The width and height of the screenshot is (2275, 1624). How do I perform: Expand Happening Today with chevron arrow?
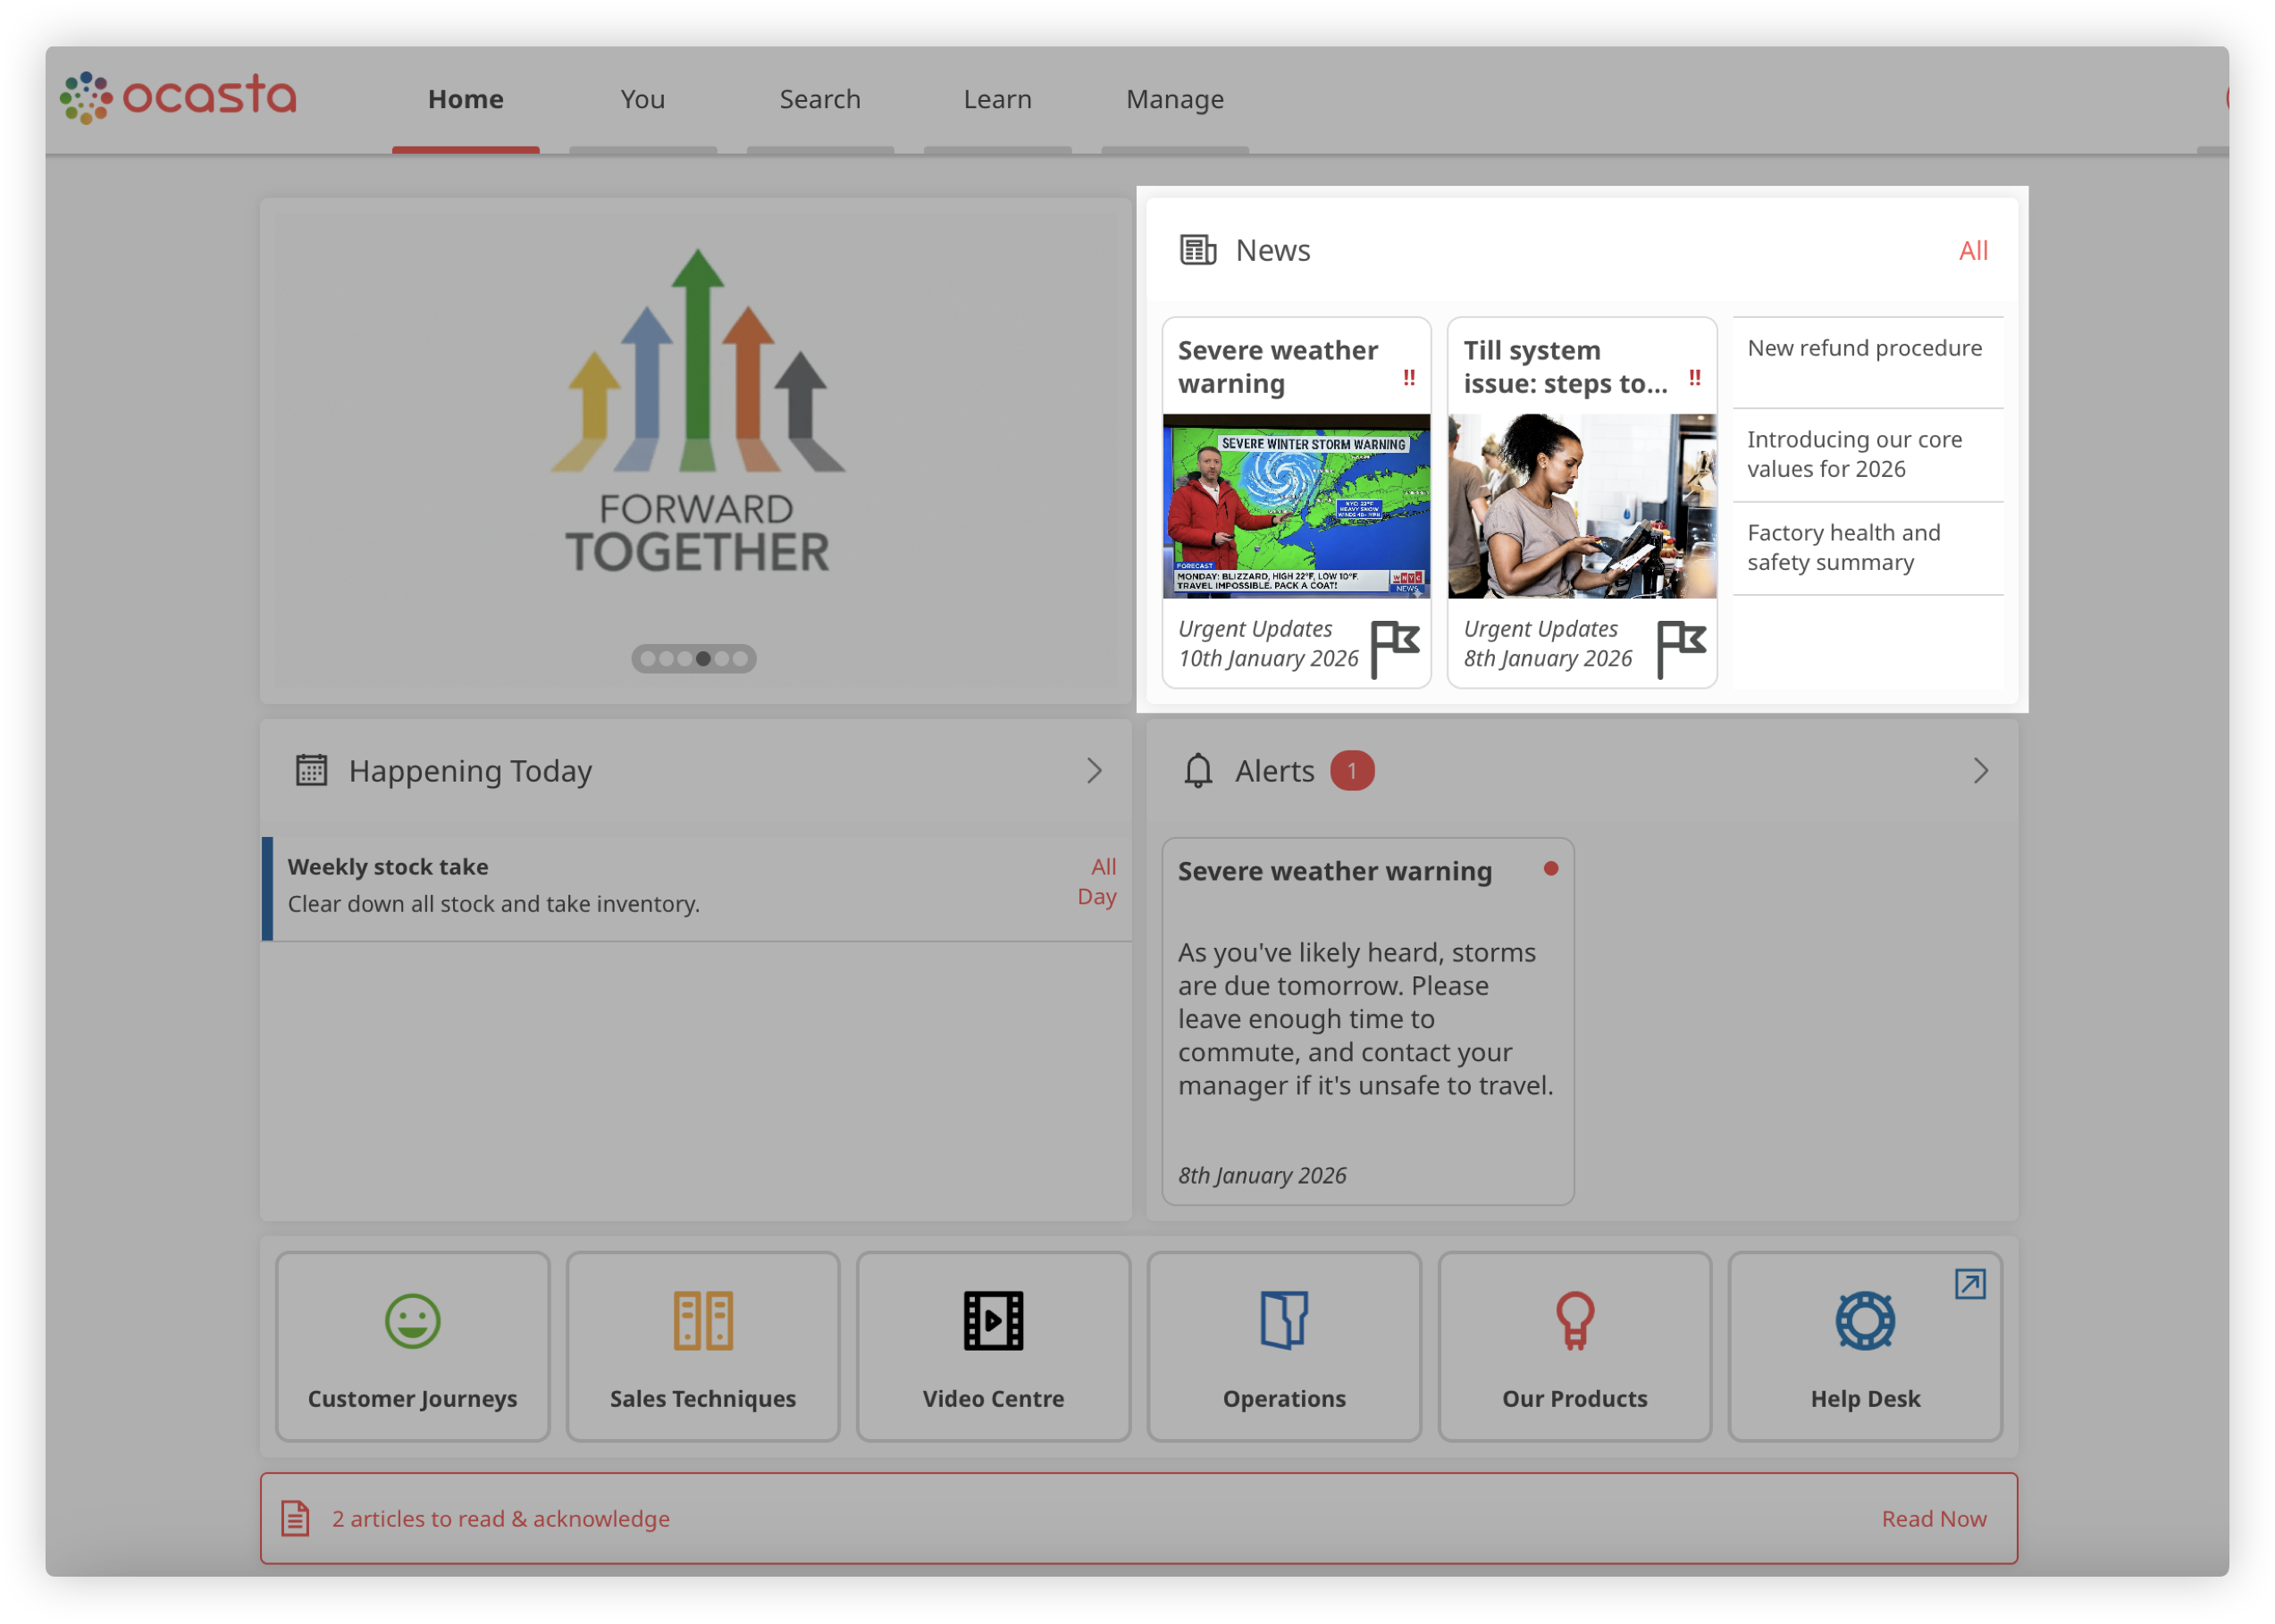pos(1094,771)
